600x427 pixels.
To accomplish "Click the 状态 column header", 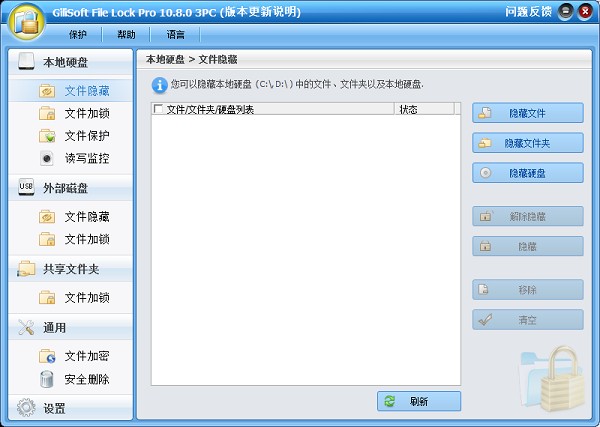I will 408,109.
